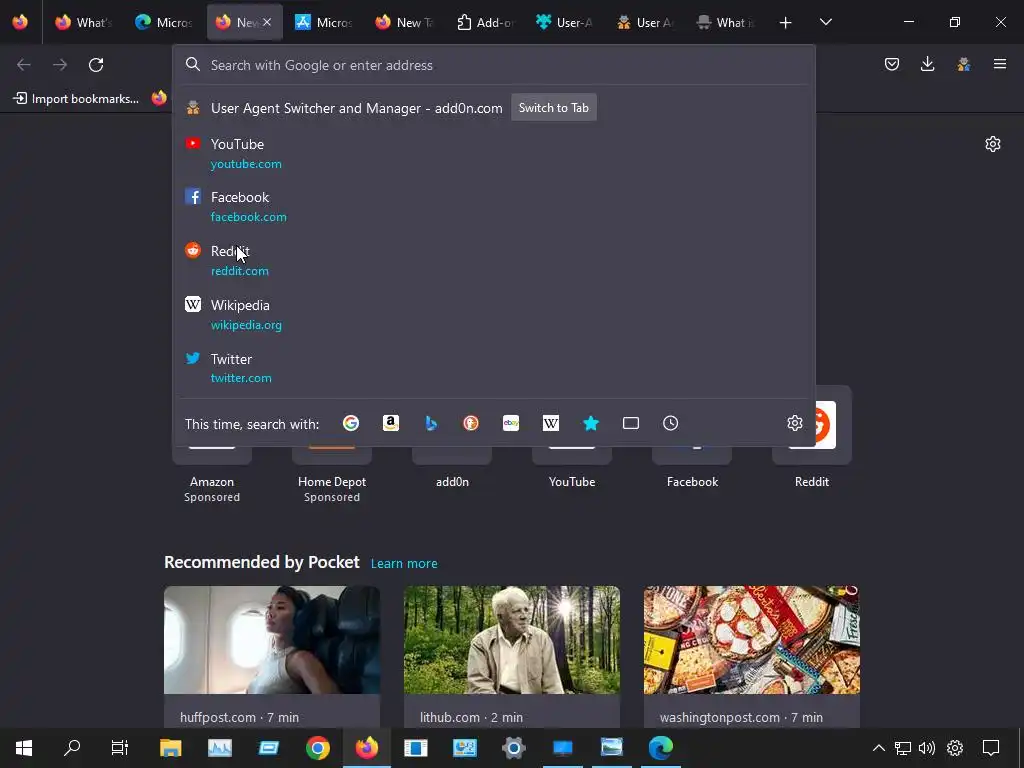The width and height of the screenshot is (1024, 768).
Task: Open search settings gear in dropdown
Action: pos(795,423)
